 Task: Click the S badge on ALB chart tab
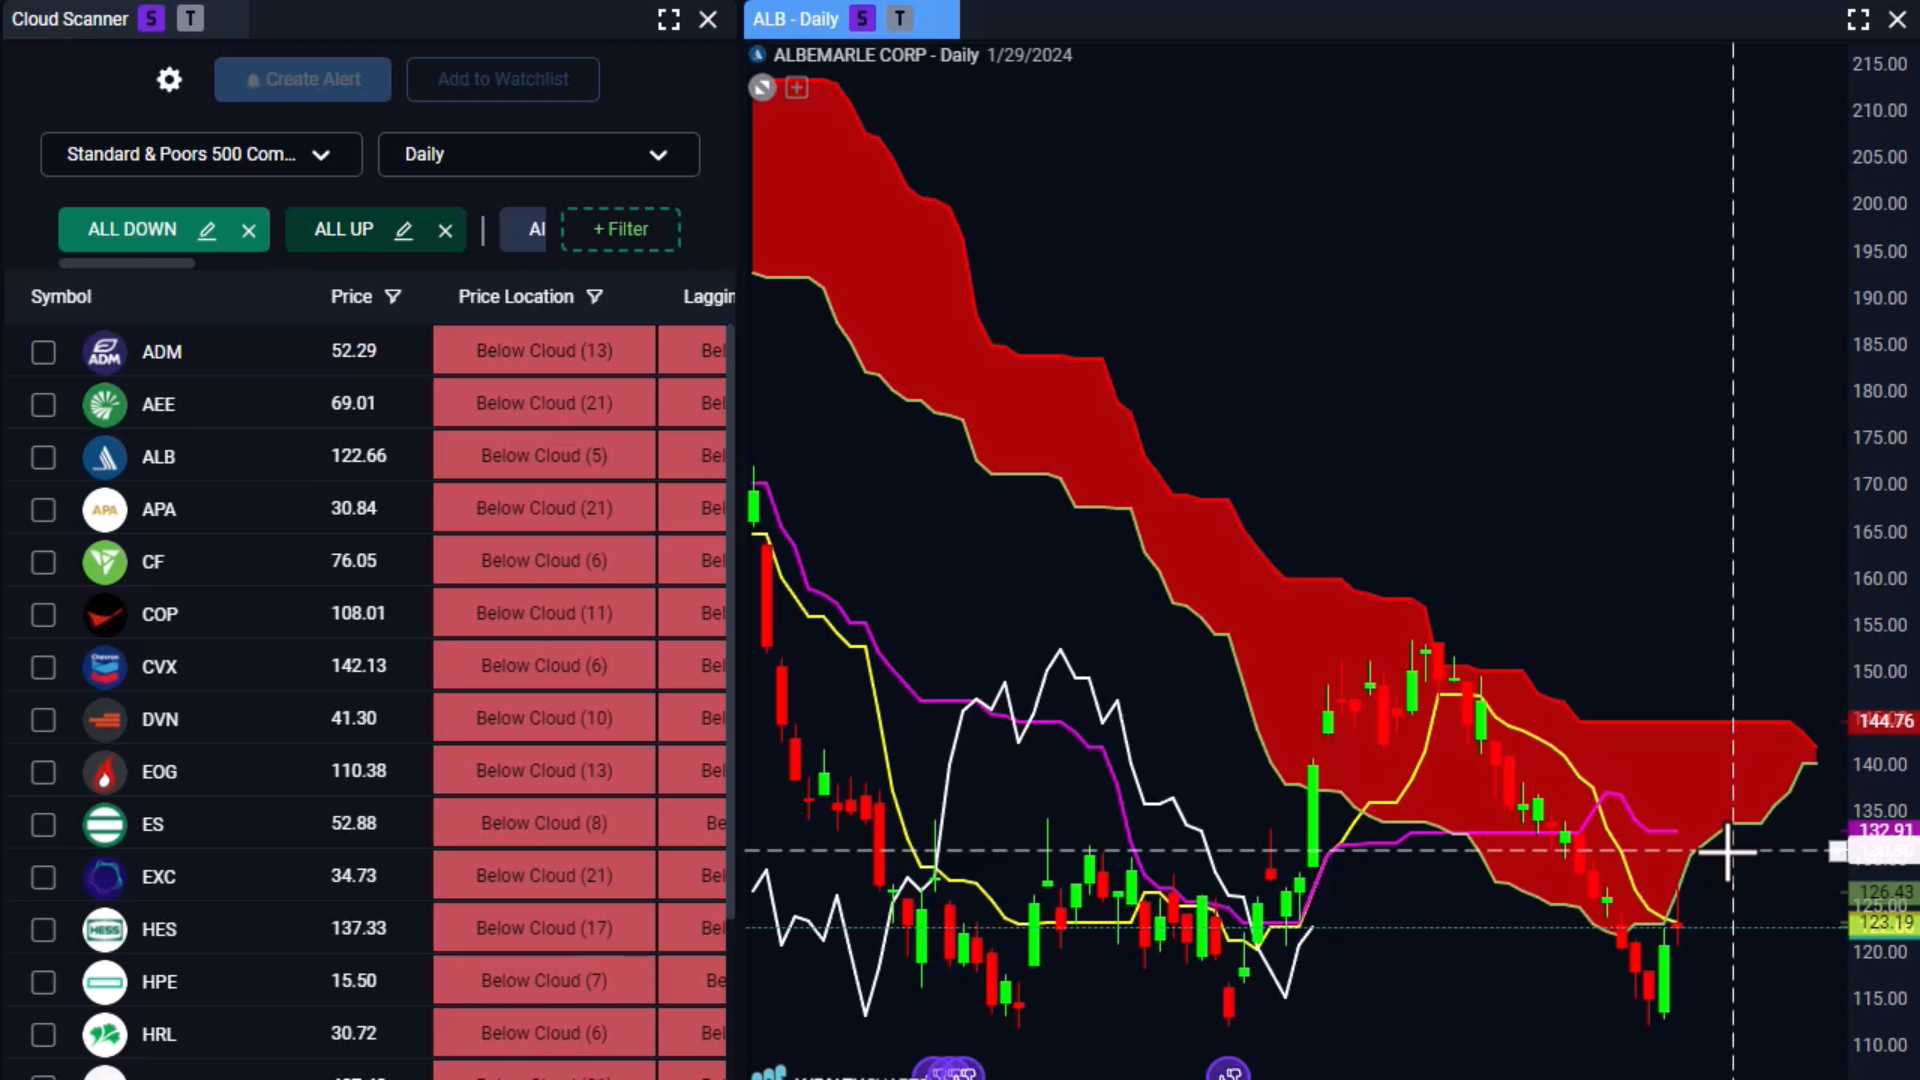862,19
